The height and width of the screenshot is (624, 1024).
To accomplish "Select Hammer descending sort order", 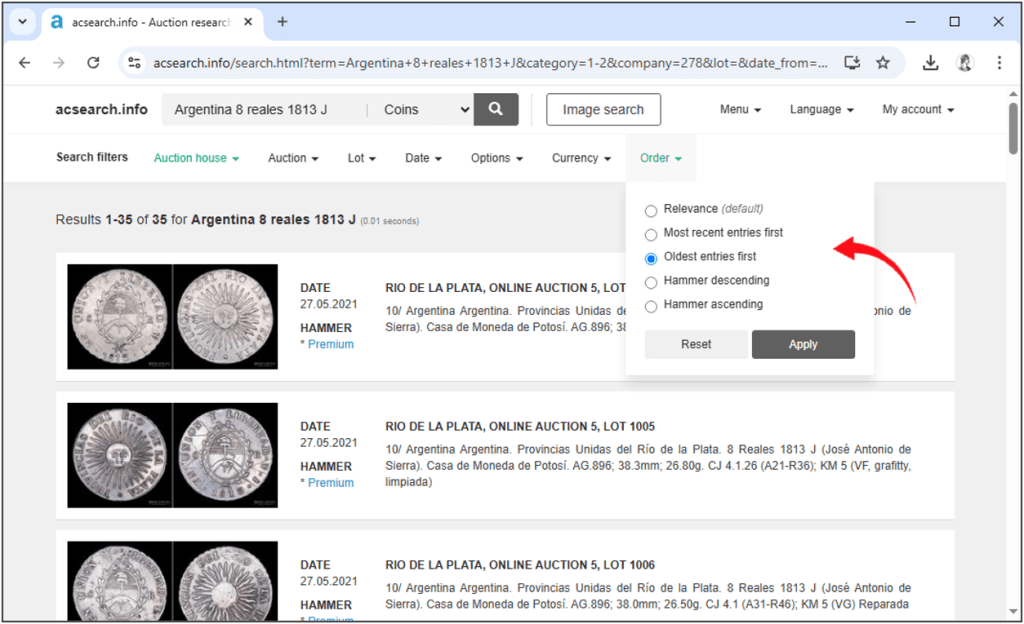I will coord(651,282).
